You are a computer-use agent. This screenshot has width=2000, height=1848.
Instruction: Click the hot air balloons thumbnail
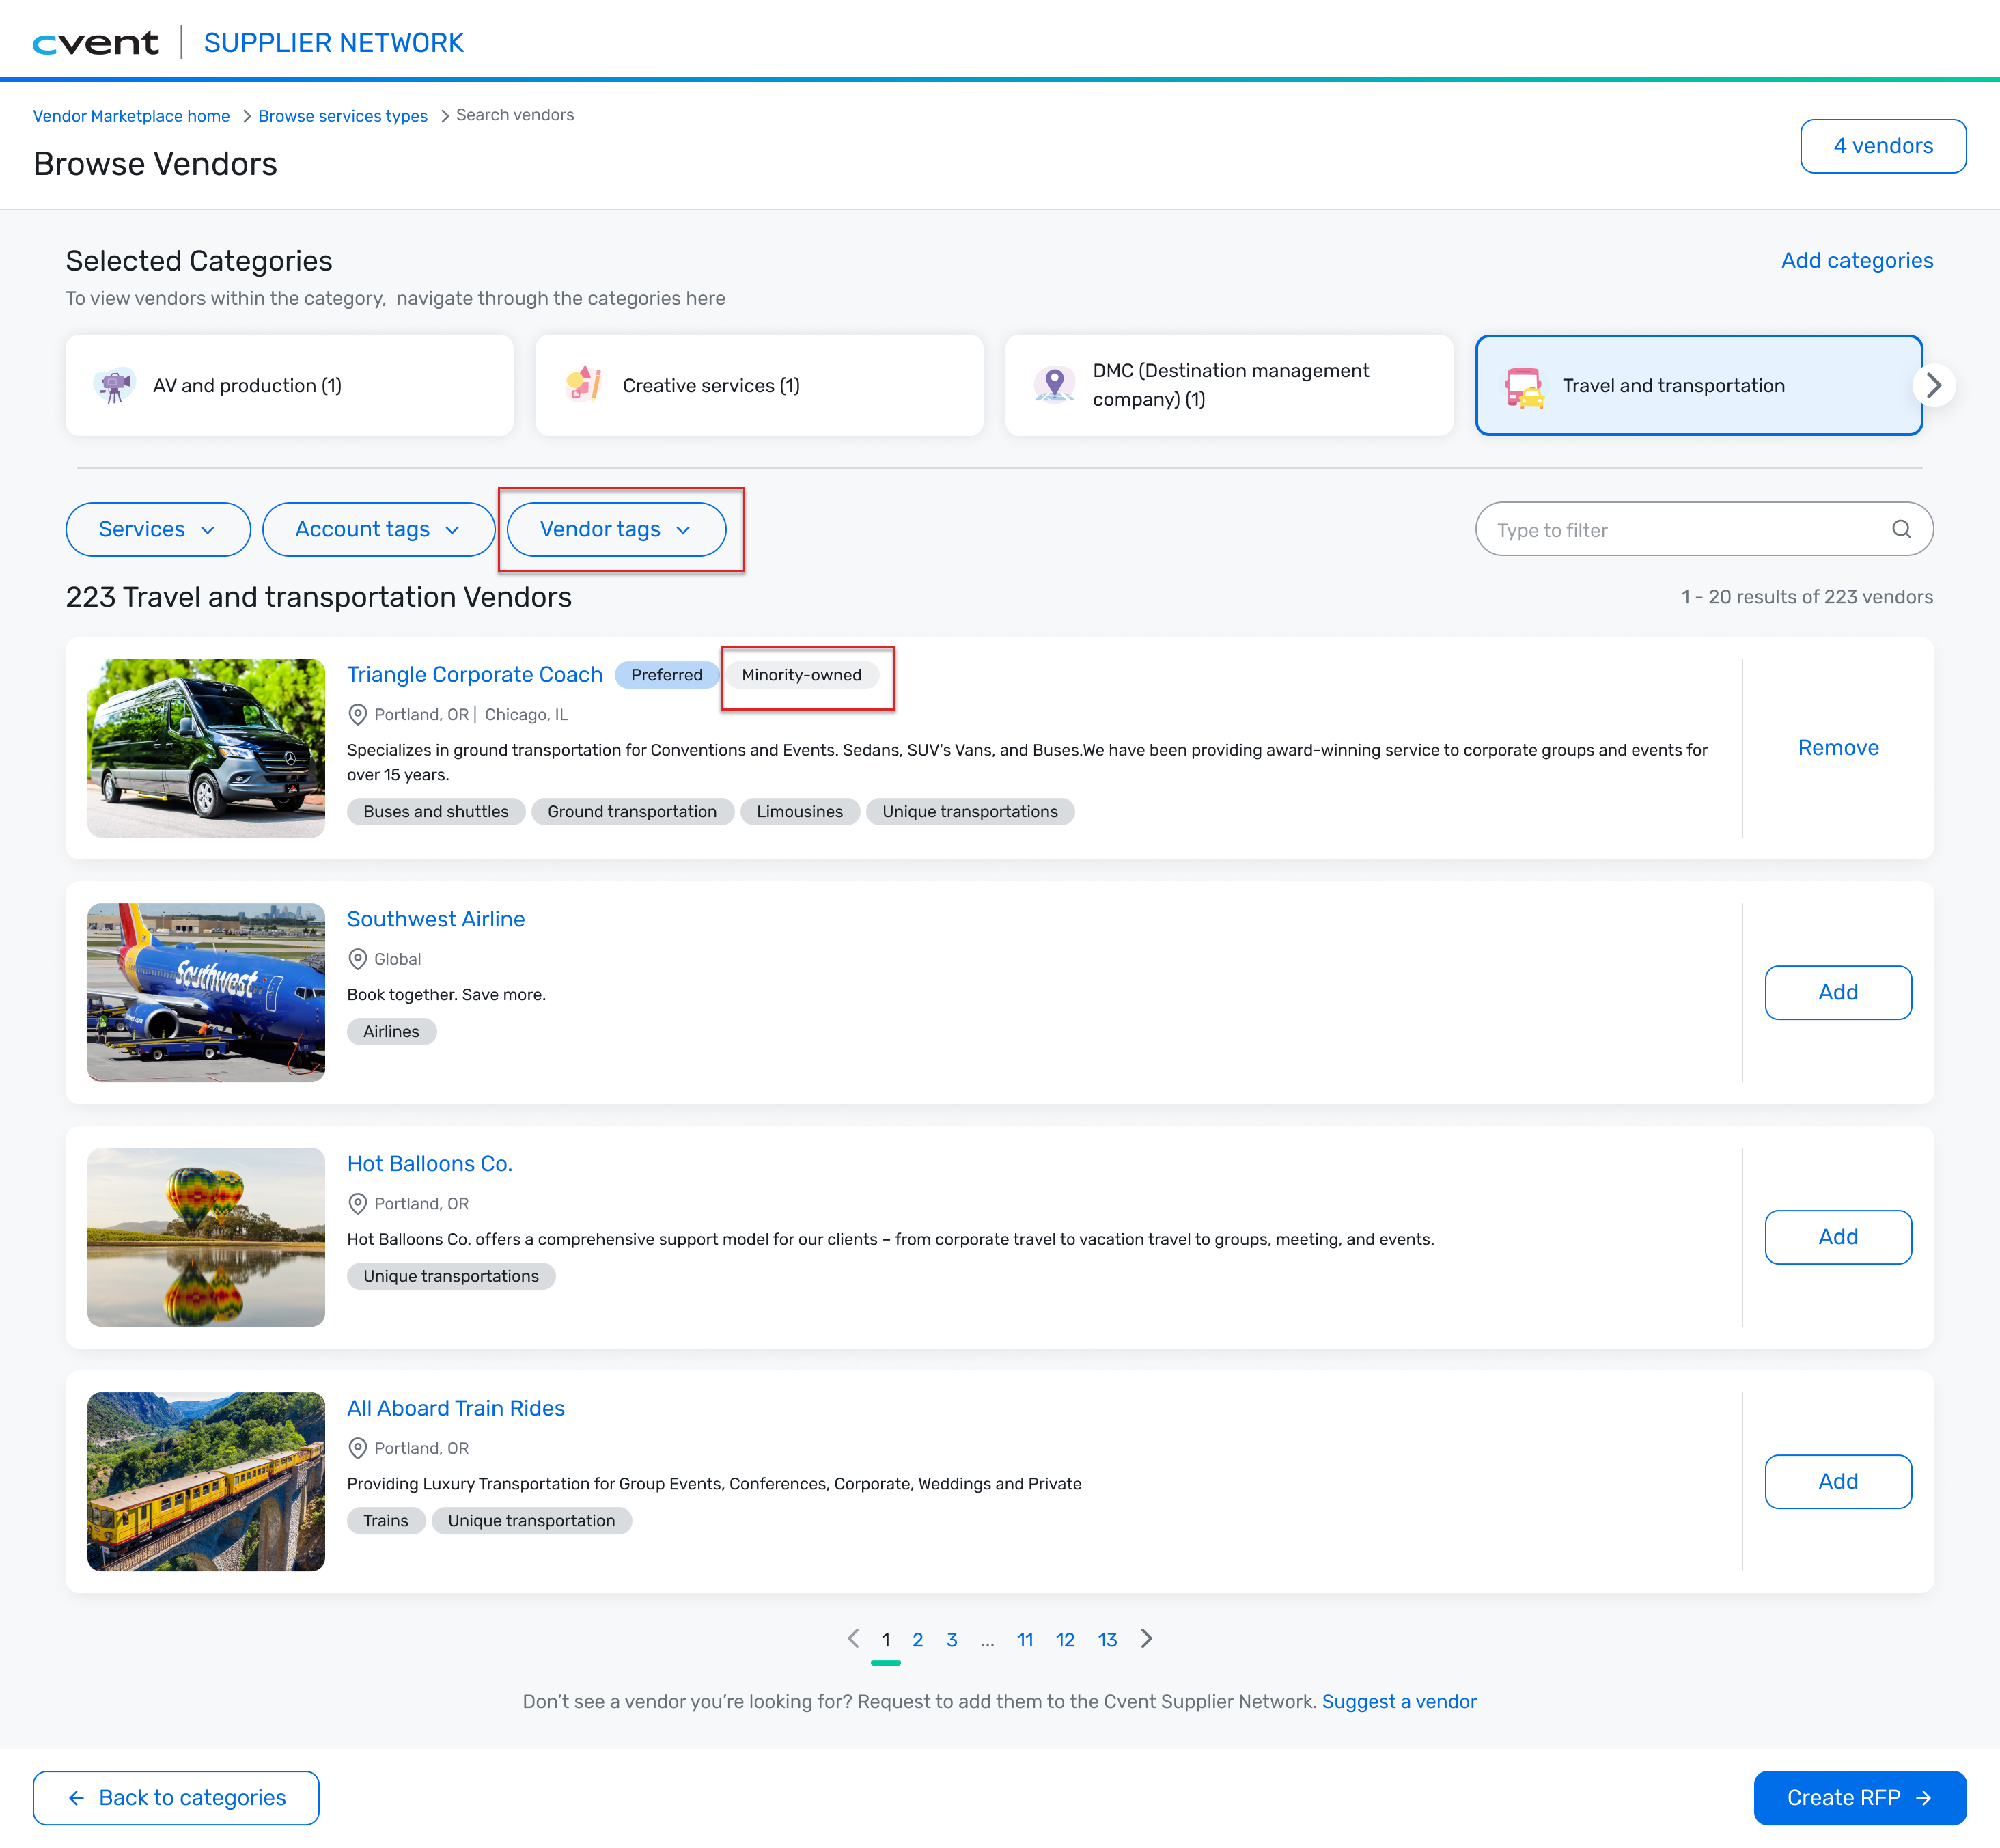pyautogui.click(x=206, y=1237)
